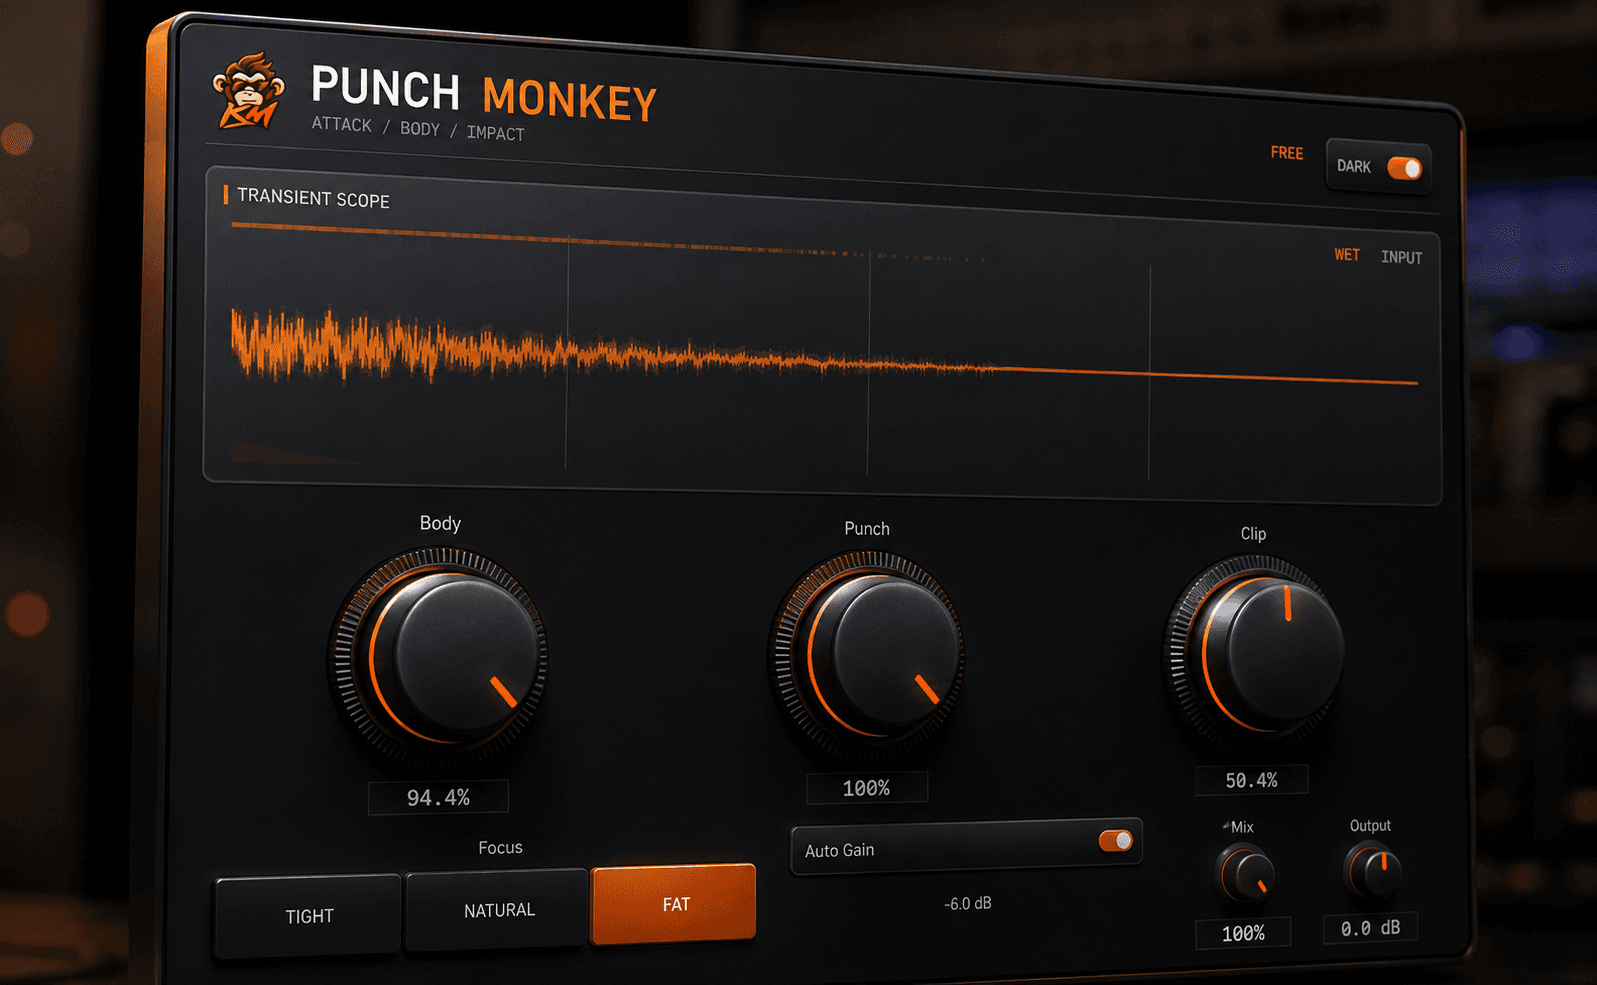
Task: Click the Mix value field 100%
Action: point(1243,933)
